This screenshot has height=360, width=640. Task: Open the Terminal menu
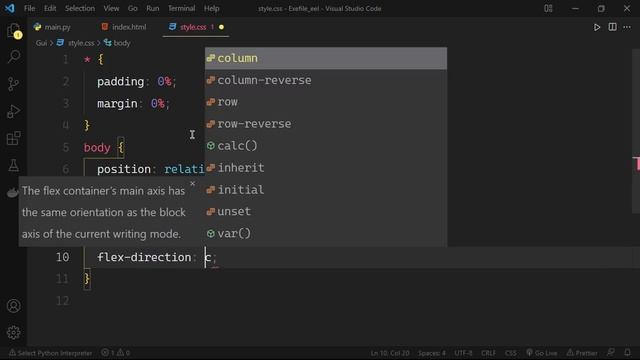[182, 8]
